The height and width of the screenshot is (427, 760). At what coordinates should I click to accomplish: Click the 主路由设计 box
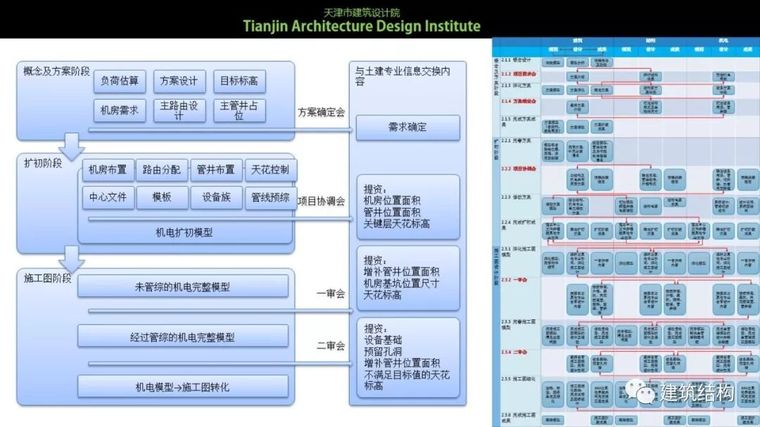pos(179,111)
